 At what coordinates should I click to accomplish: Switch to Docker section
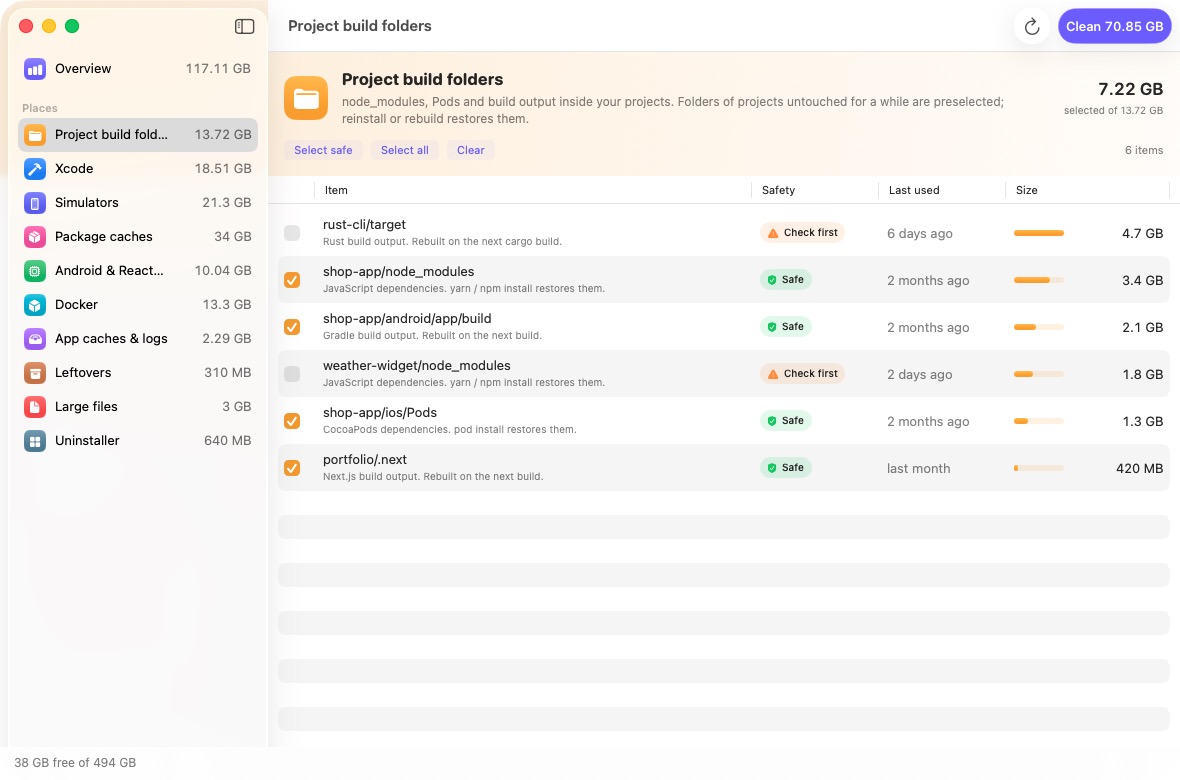pos(138,305)
